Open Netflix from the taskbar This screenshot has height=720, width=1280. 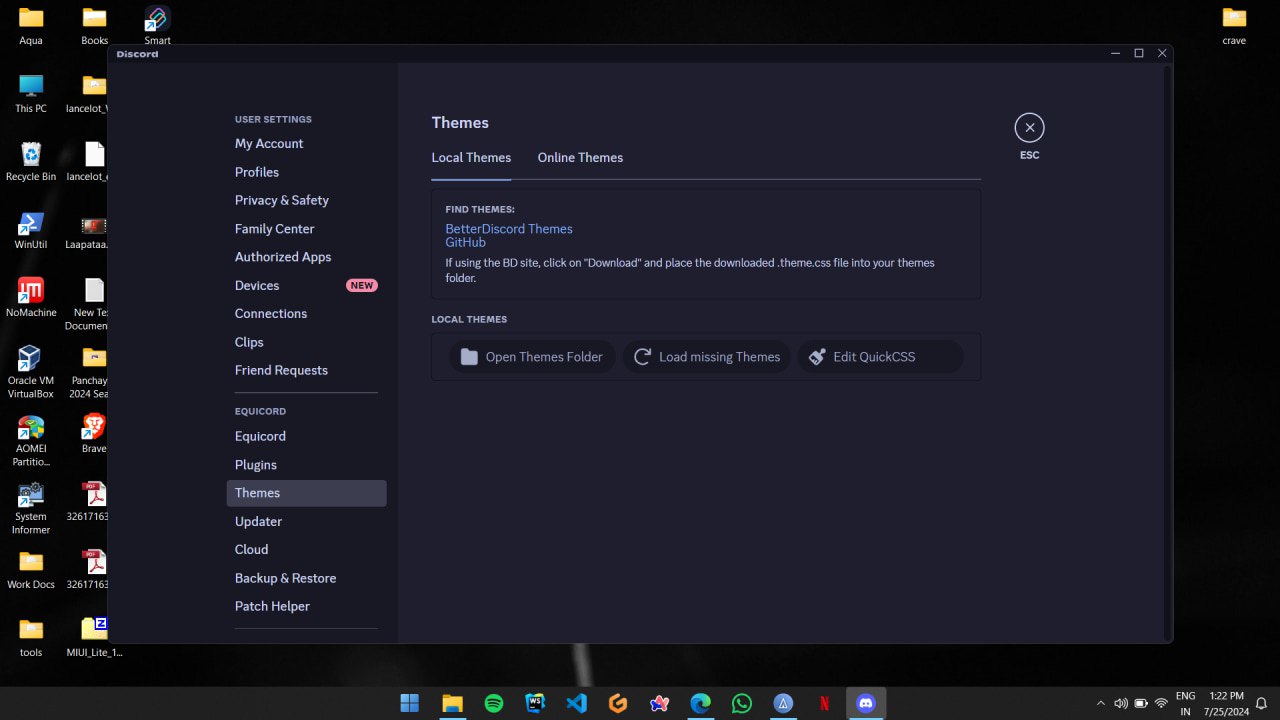[x=825, y=703]
